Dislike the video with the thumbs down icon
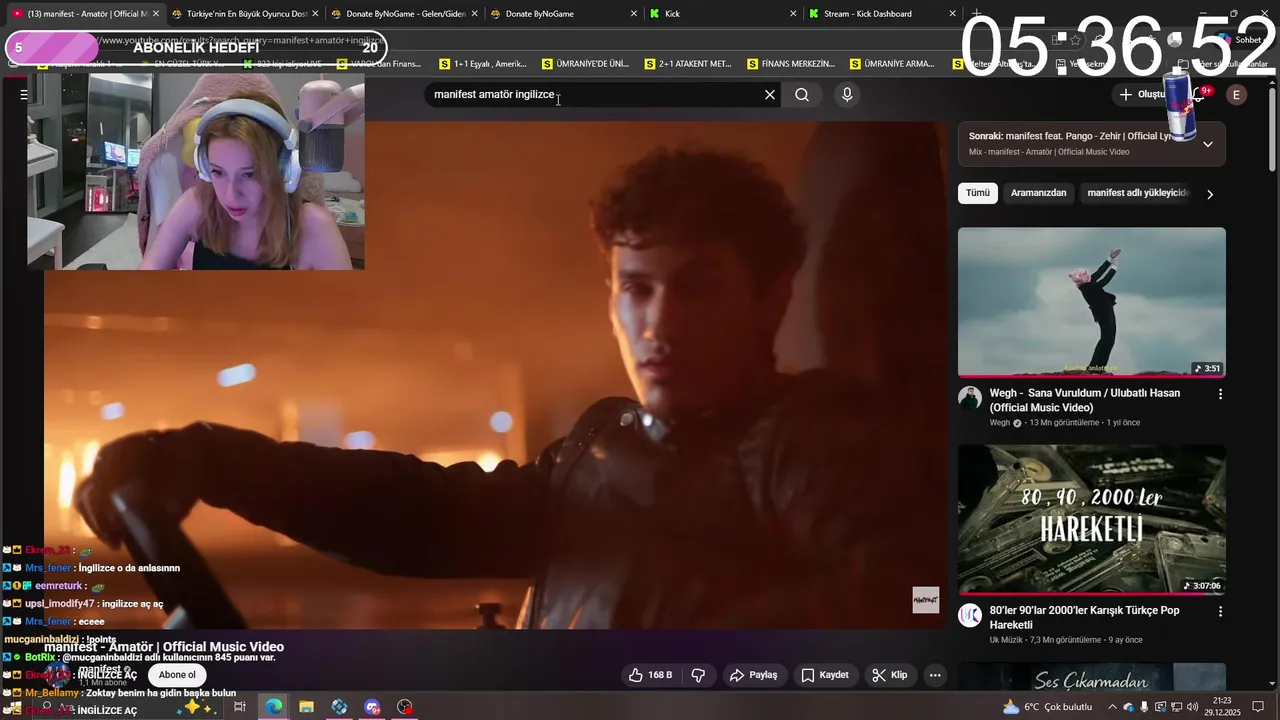This screenshot has height=720, width=1280. (x=698, y=675)
